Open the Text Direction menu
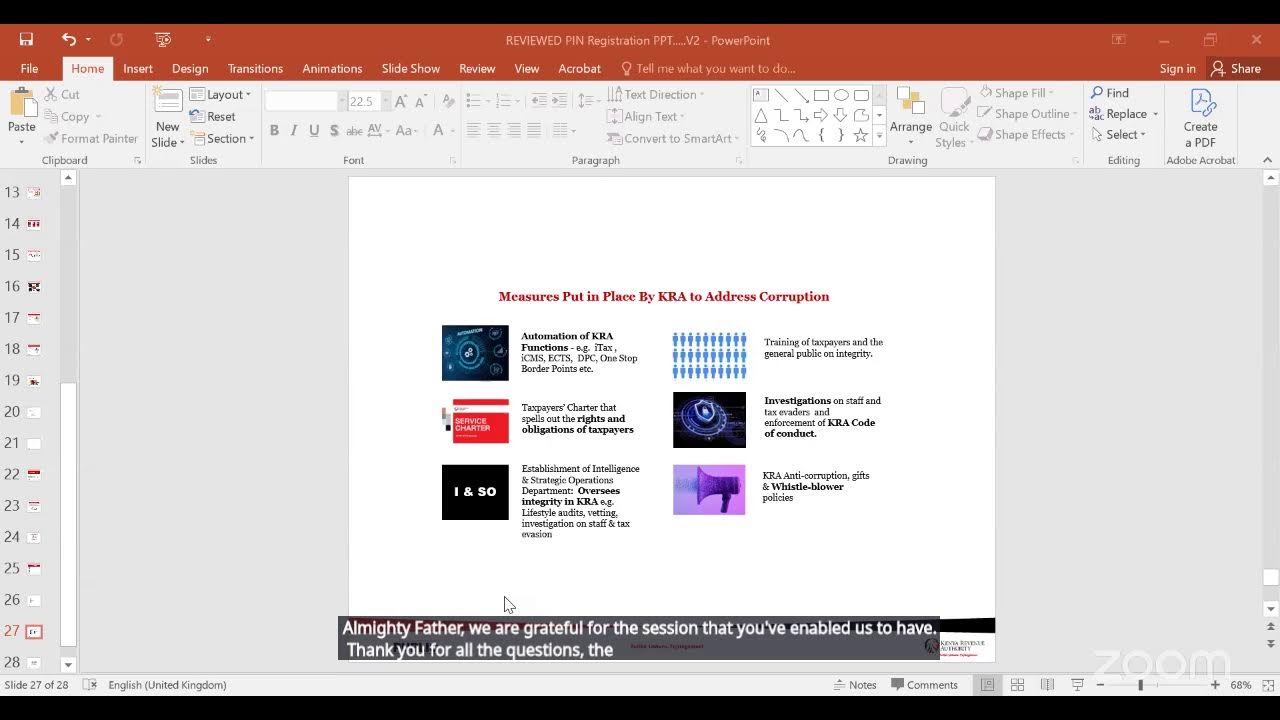The height and width of the screenshot is (720, 1280). point(655,94)
